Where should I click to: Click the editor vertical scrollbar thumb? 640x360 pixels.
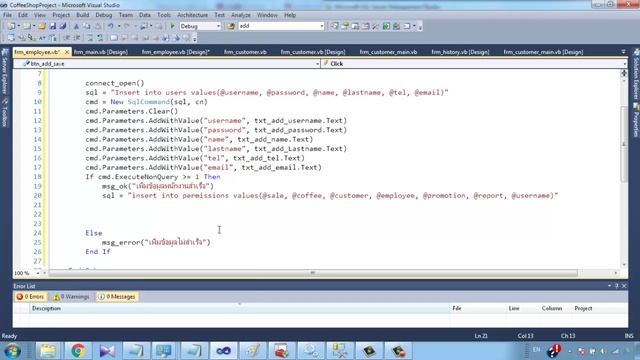point(624,144)
